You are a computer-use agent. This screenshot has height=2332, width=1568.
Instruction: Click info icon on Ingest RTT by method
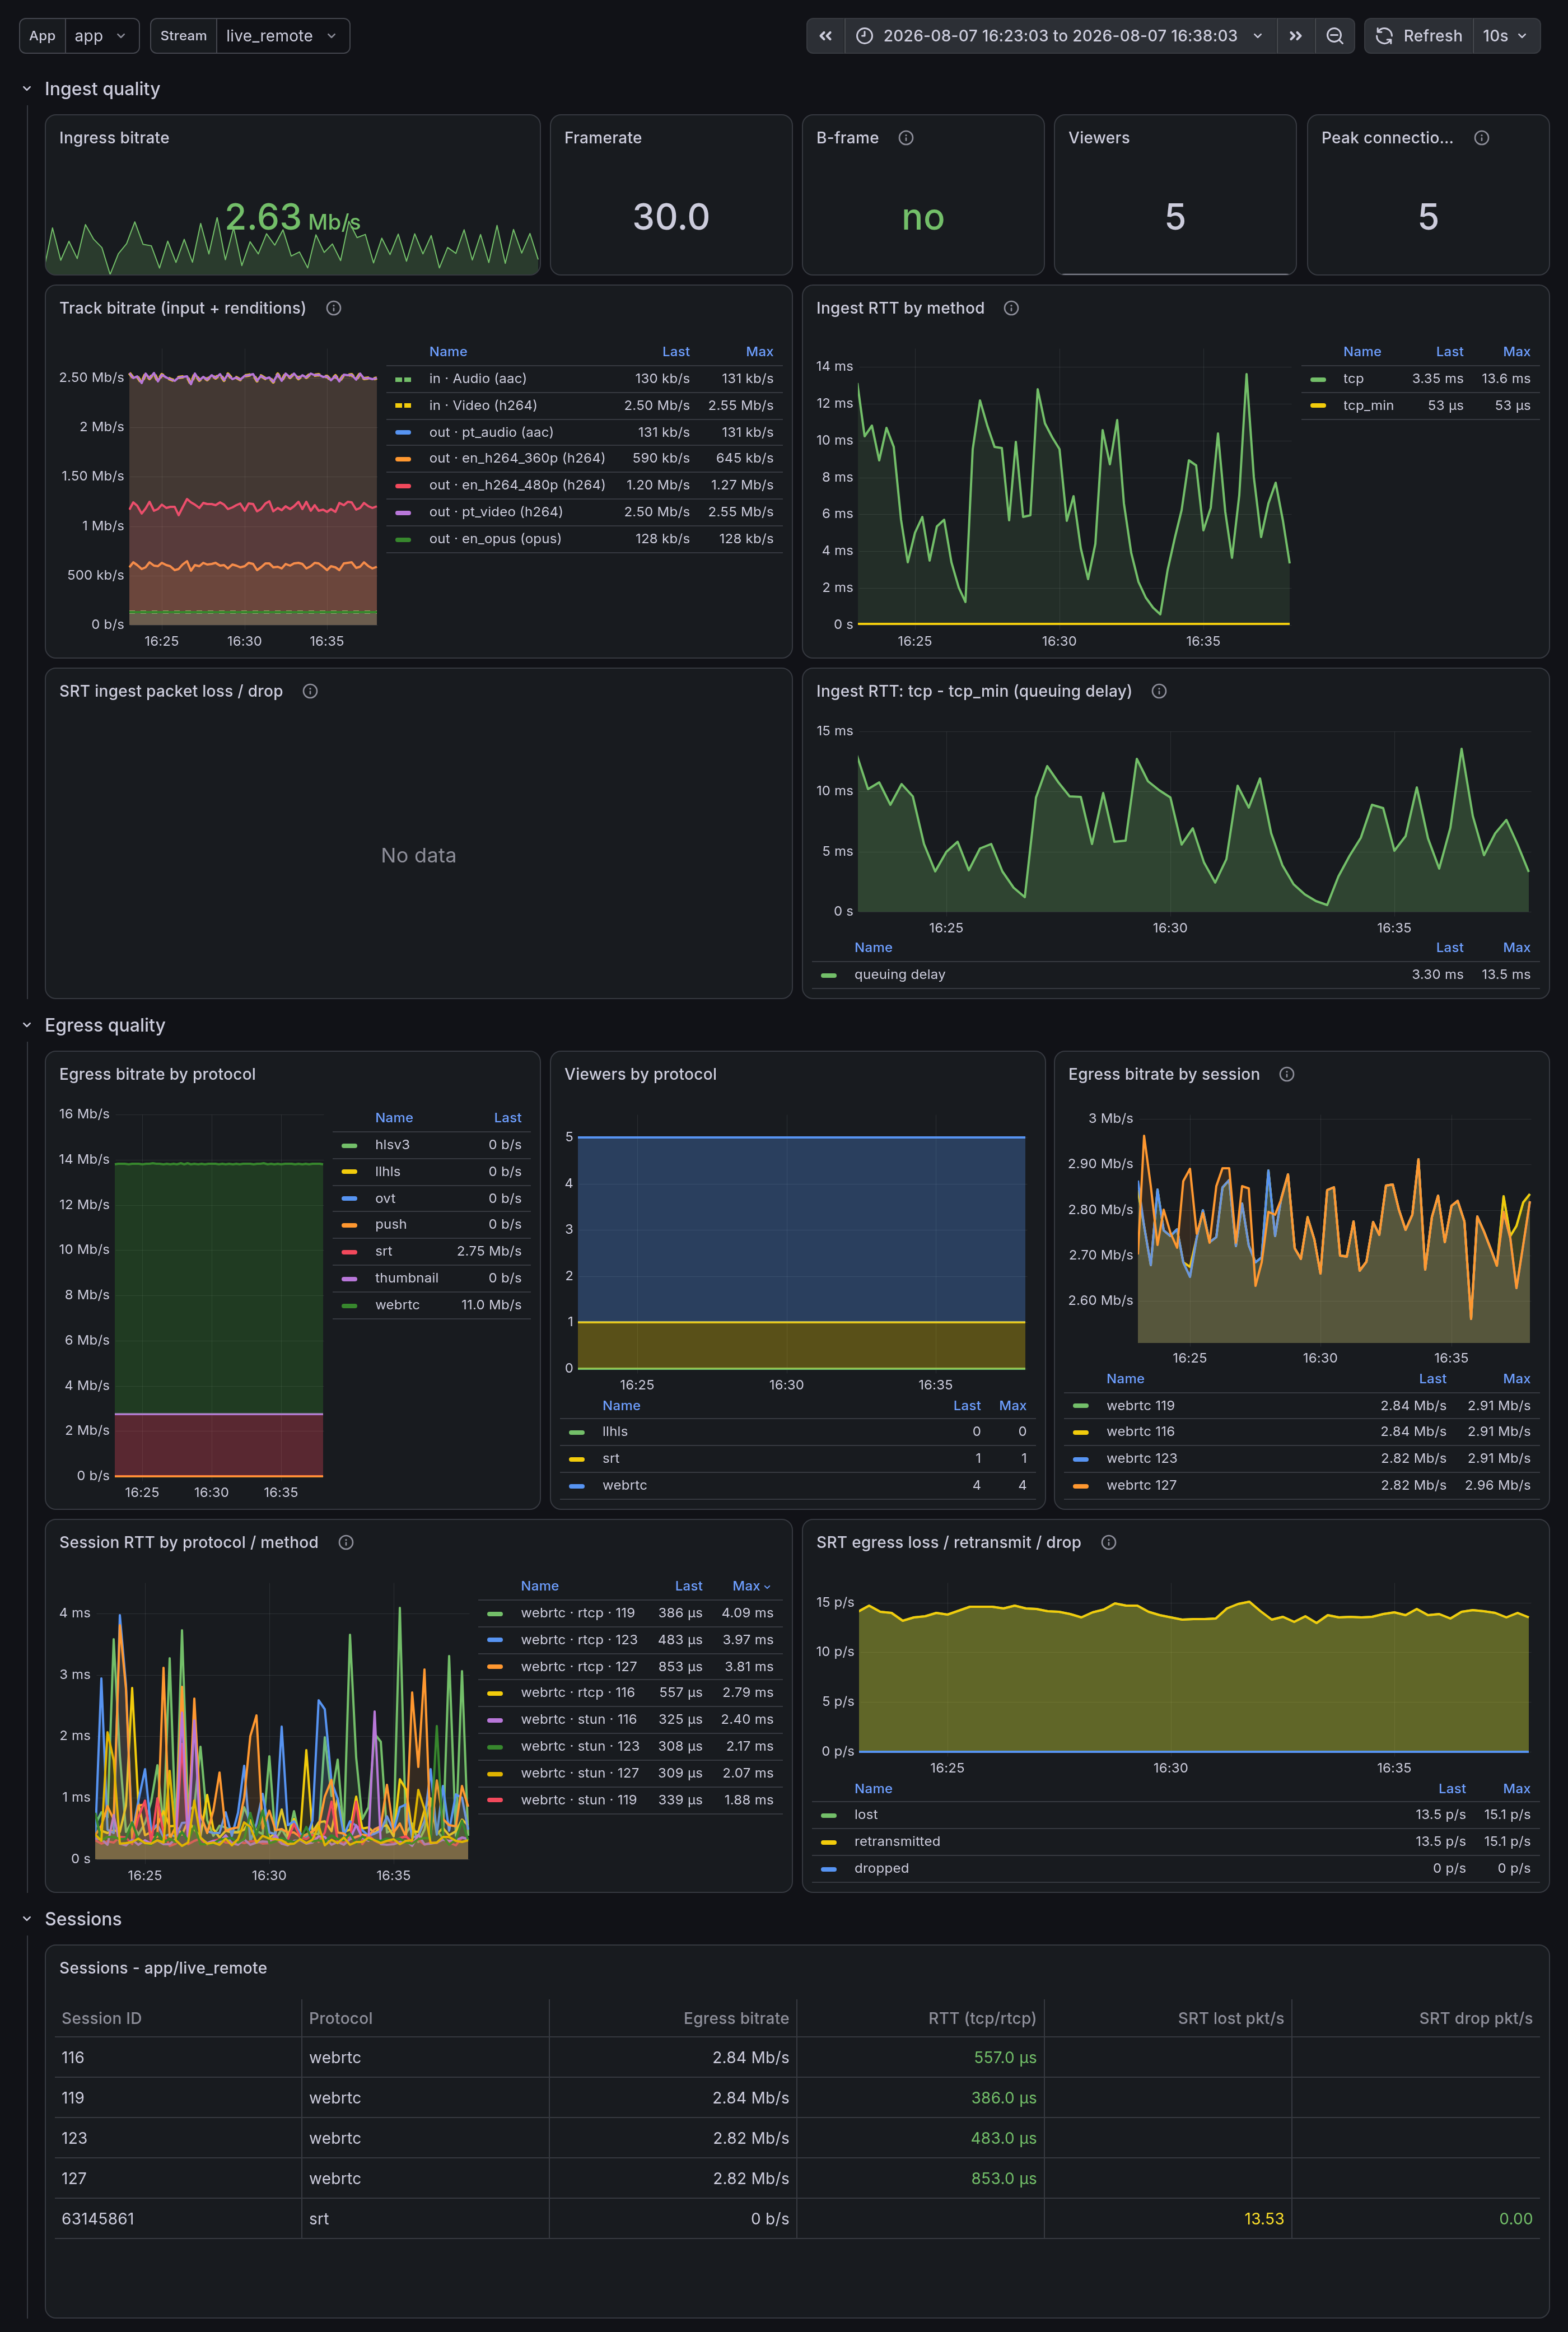click(1011, 308)
